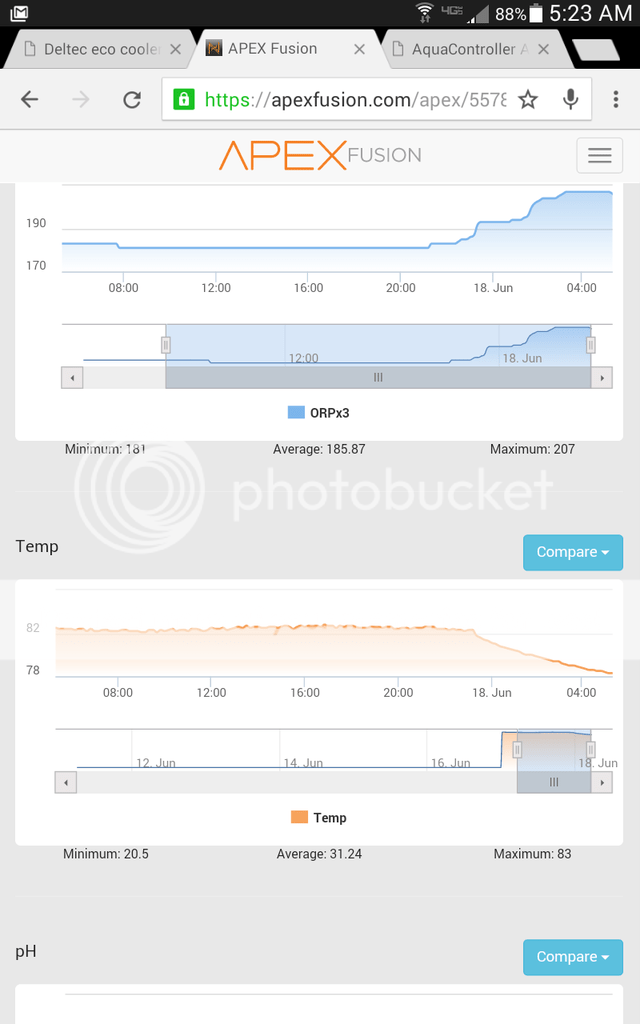Switch to Deltec eco cooler tab
The height and width of the screenshot is (1024, 640).
(100, 49)
